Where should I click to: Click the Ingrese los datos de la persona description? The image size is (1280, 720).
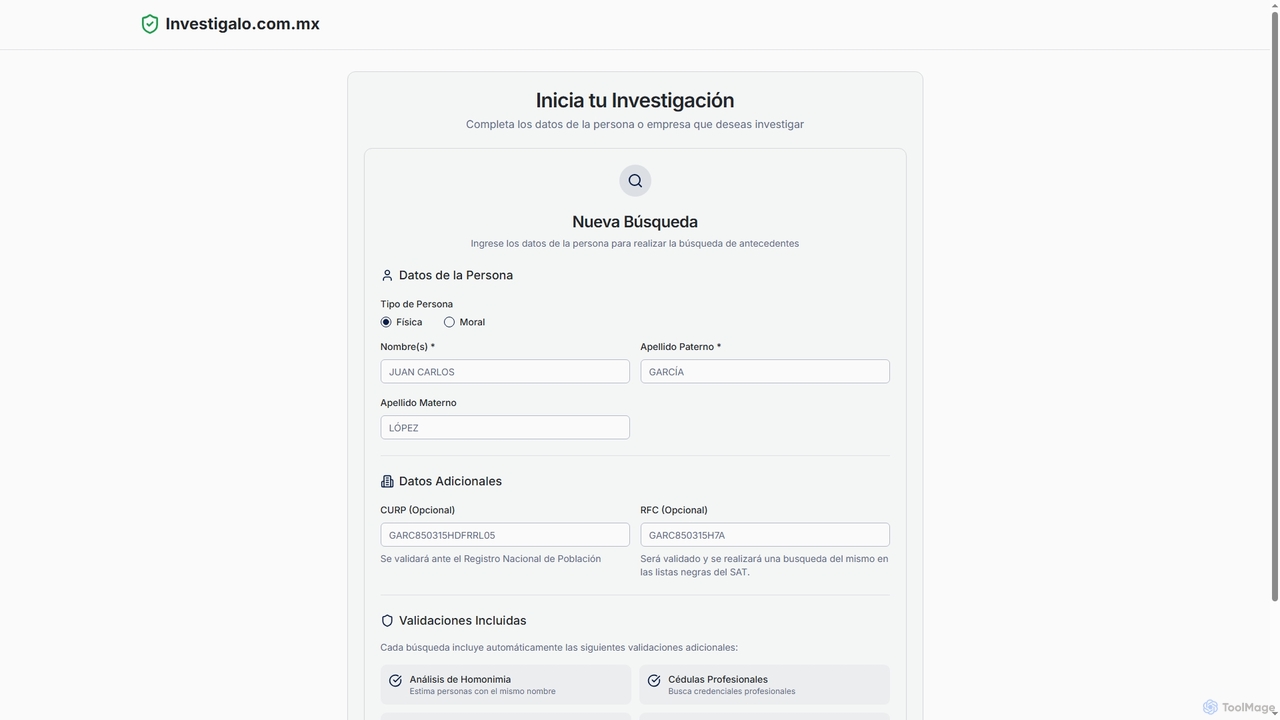(x=635, y=243)
